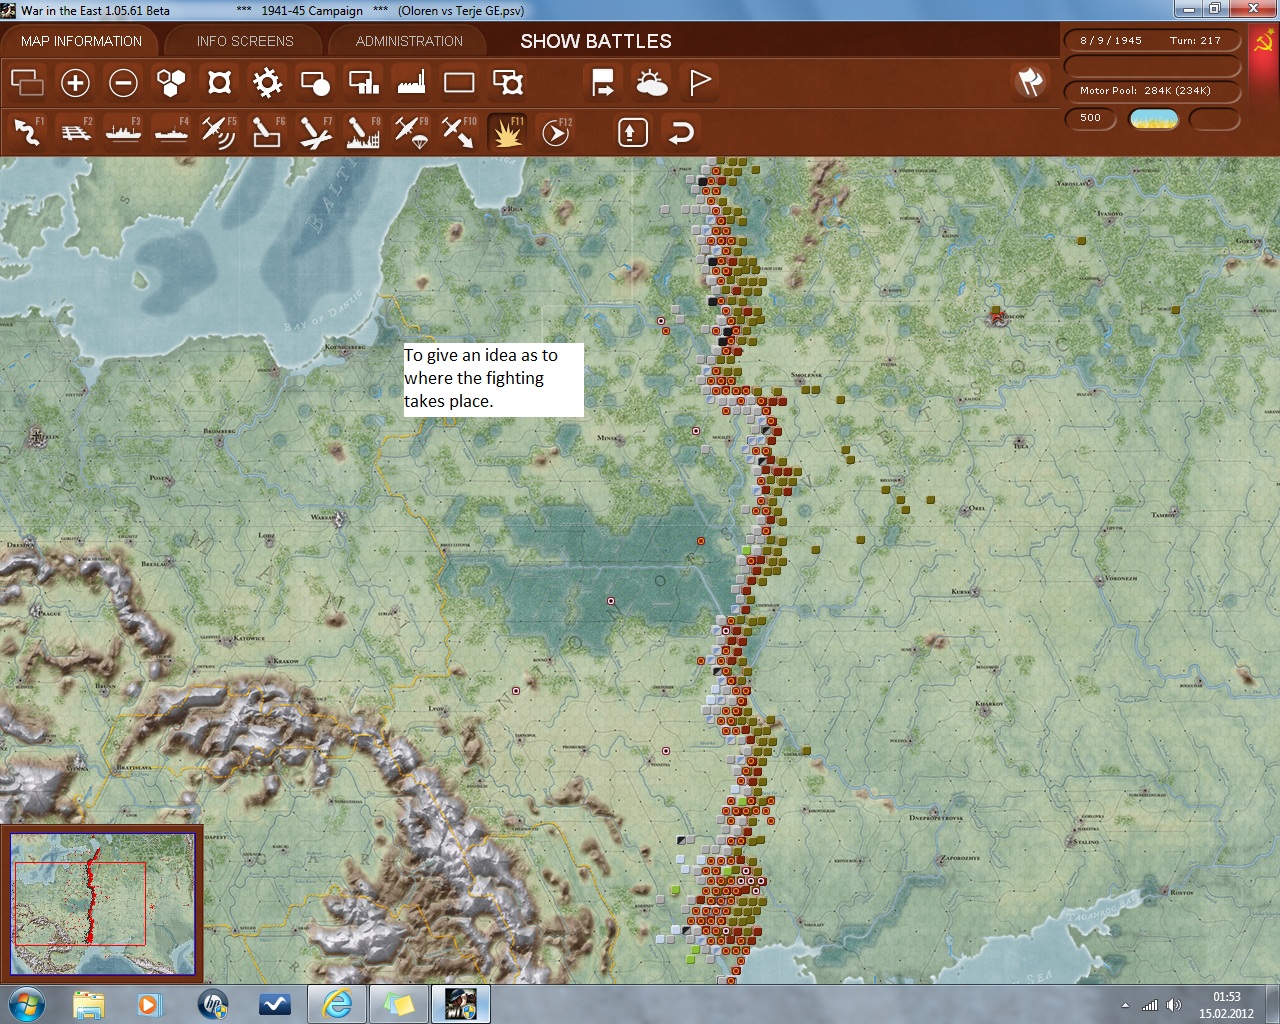The width and height of the screenshot is (1280, 1024).
Task: Click the SHOW BATTLES mode title
Action: point(596,41)
